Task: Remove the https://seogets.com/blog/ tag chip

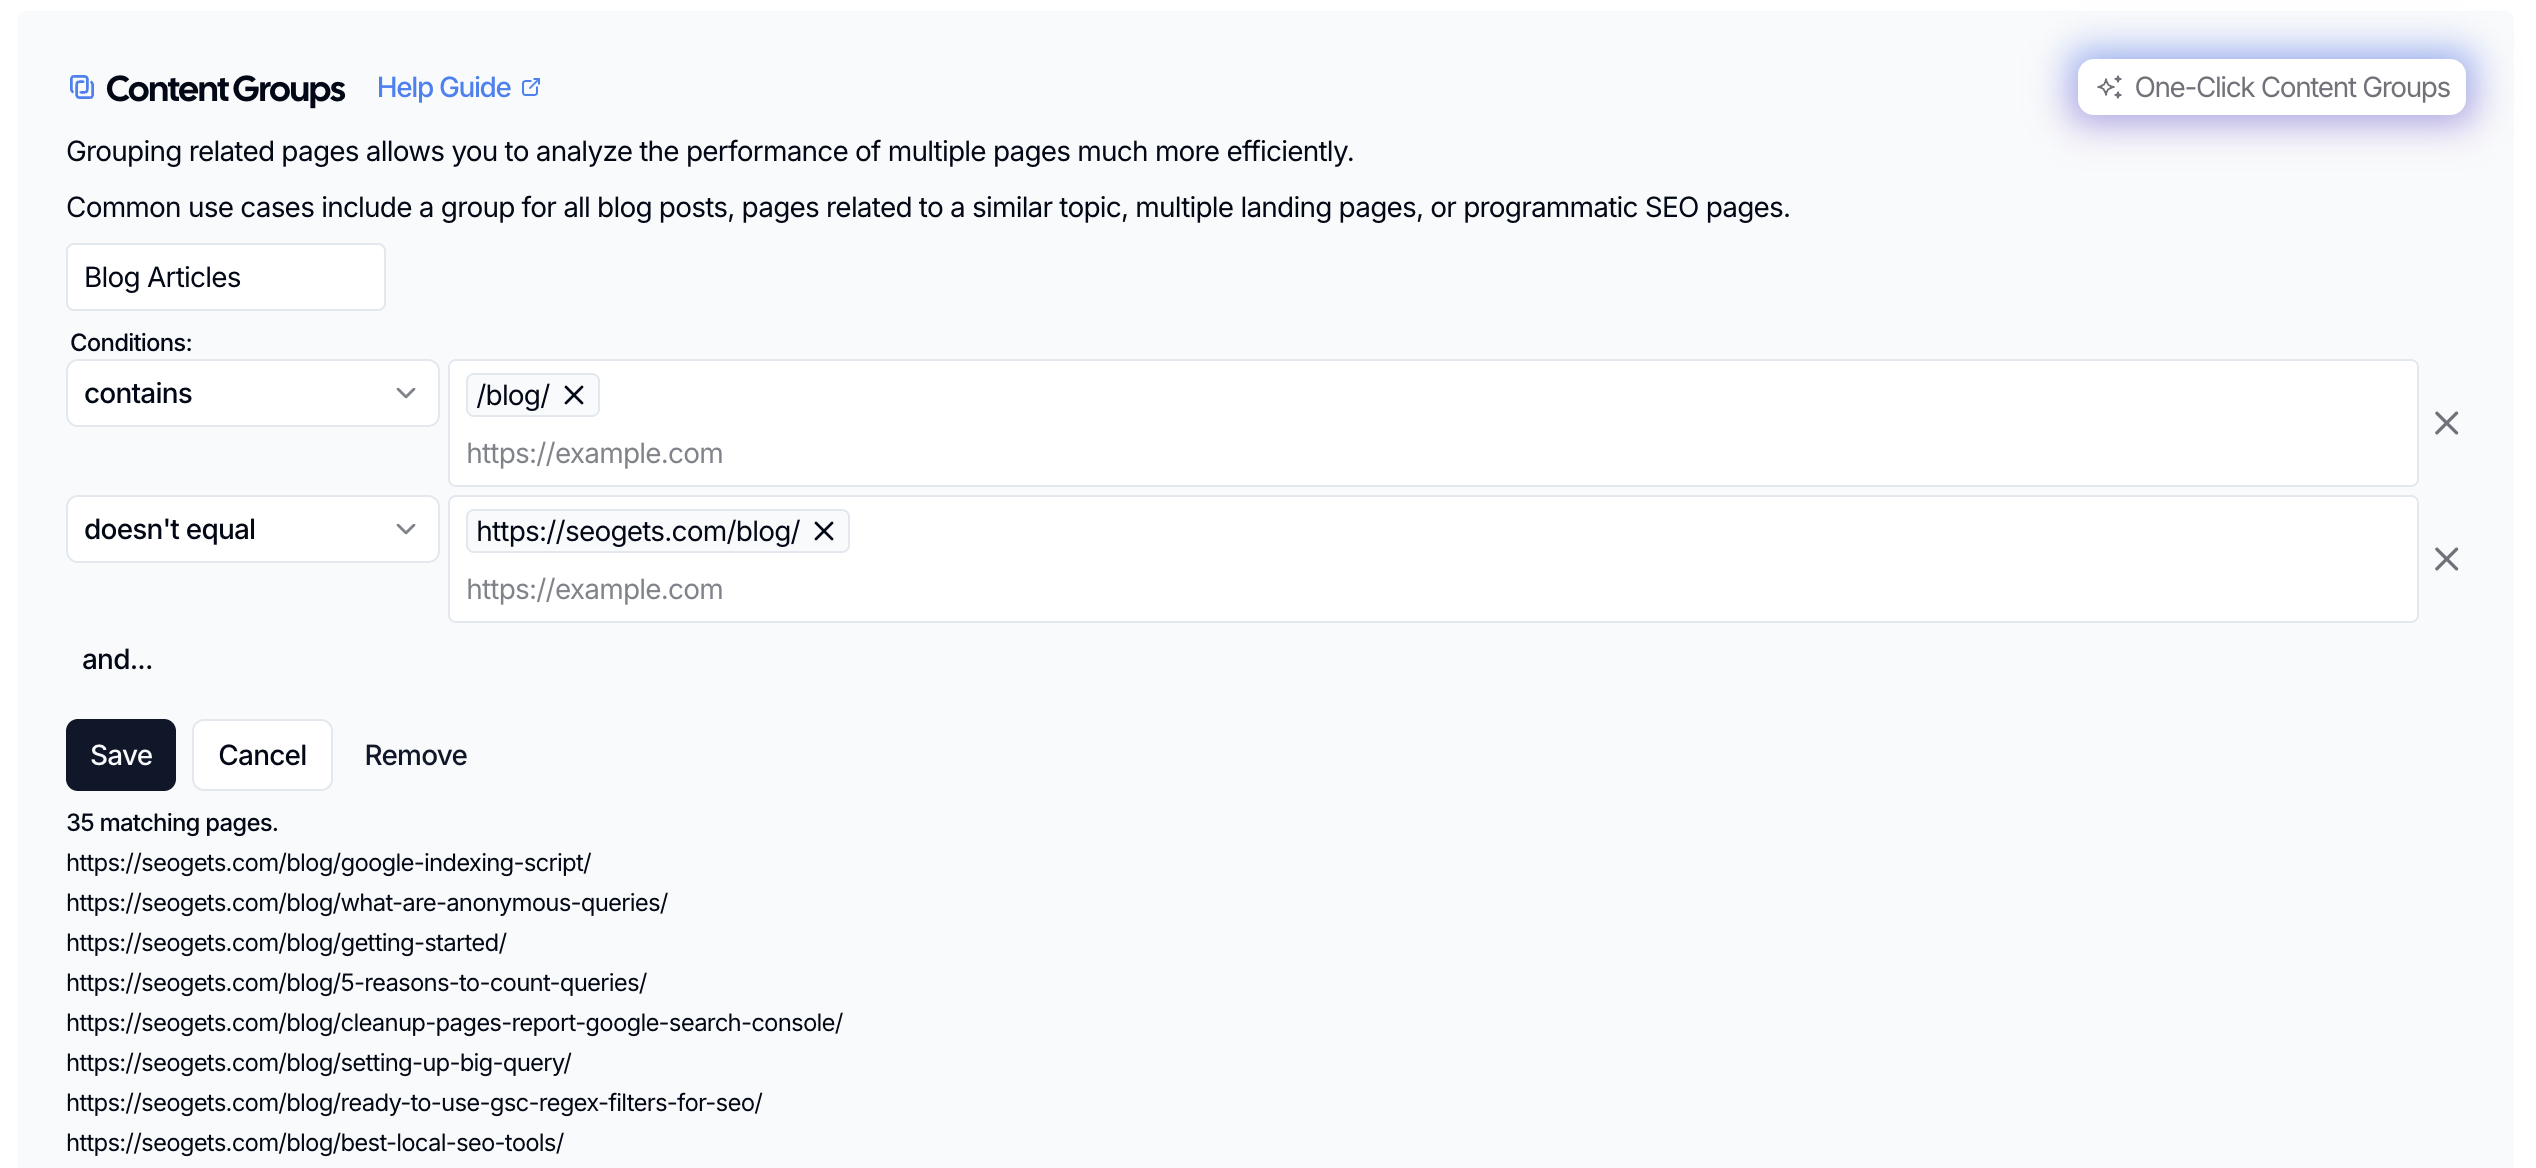Action: coord(824,531)
